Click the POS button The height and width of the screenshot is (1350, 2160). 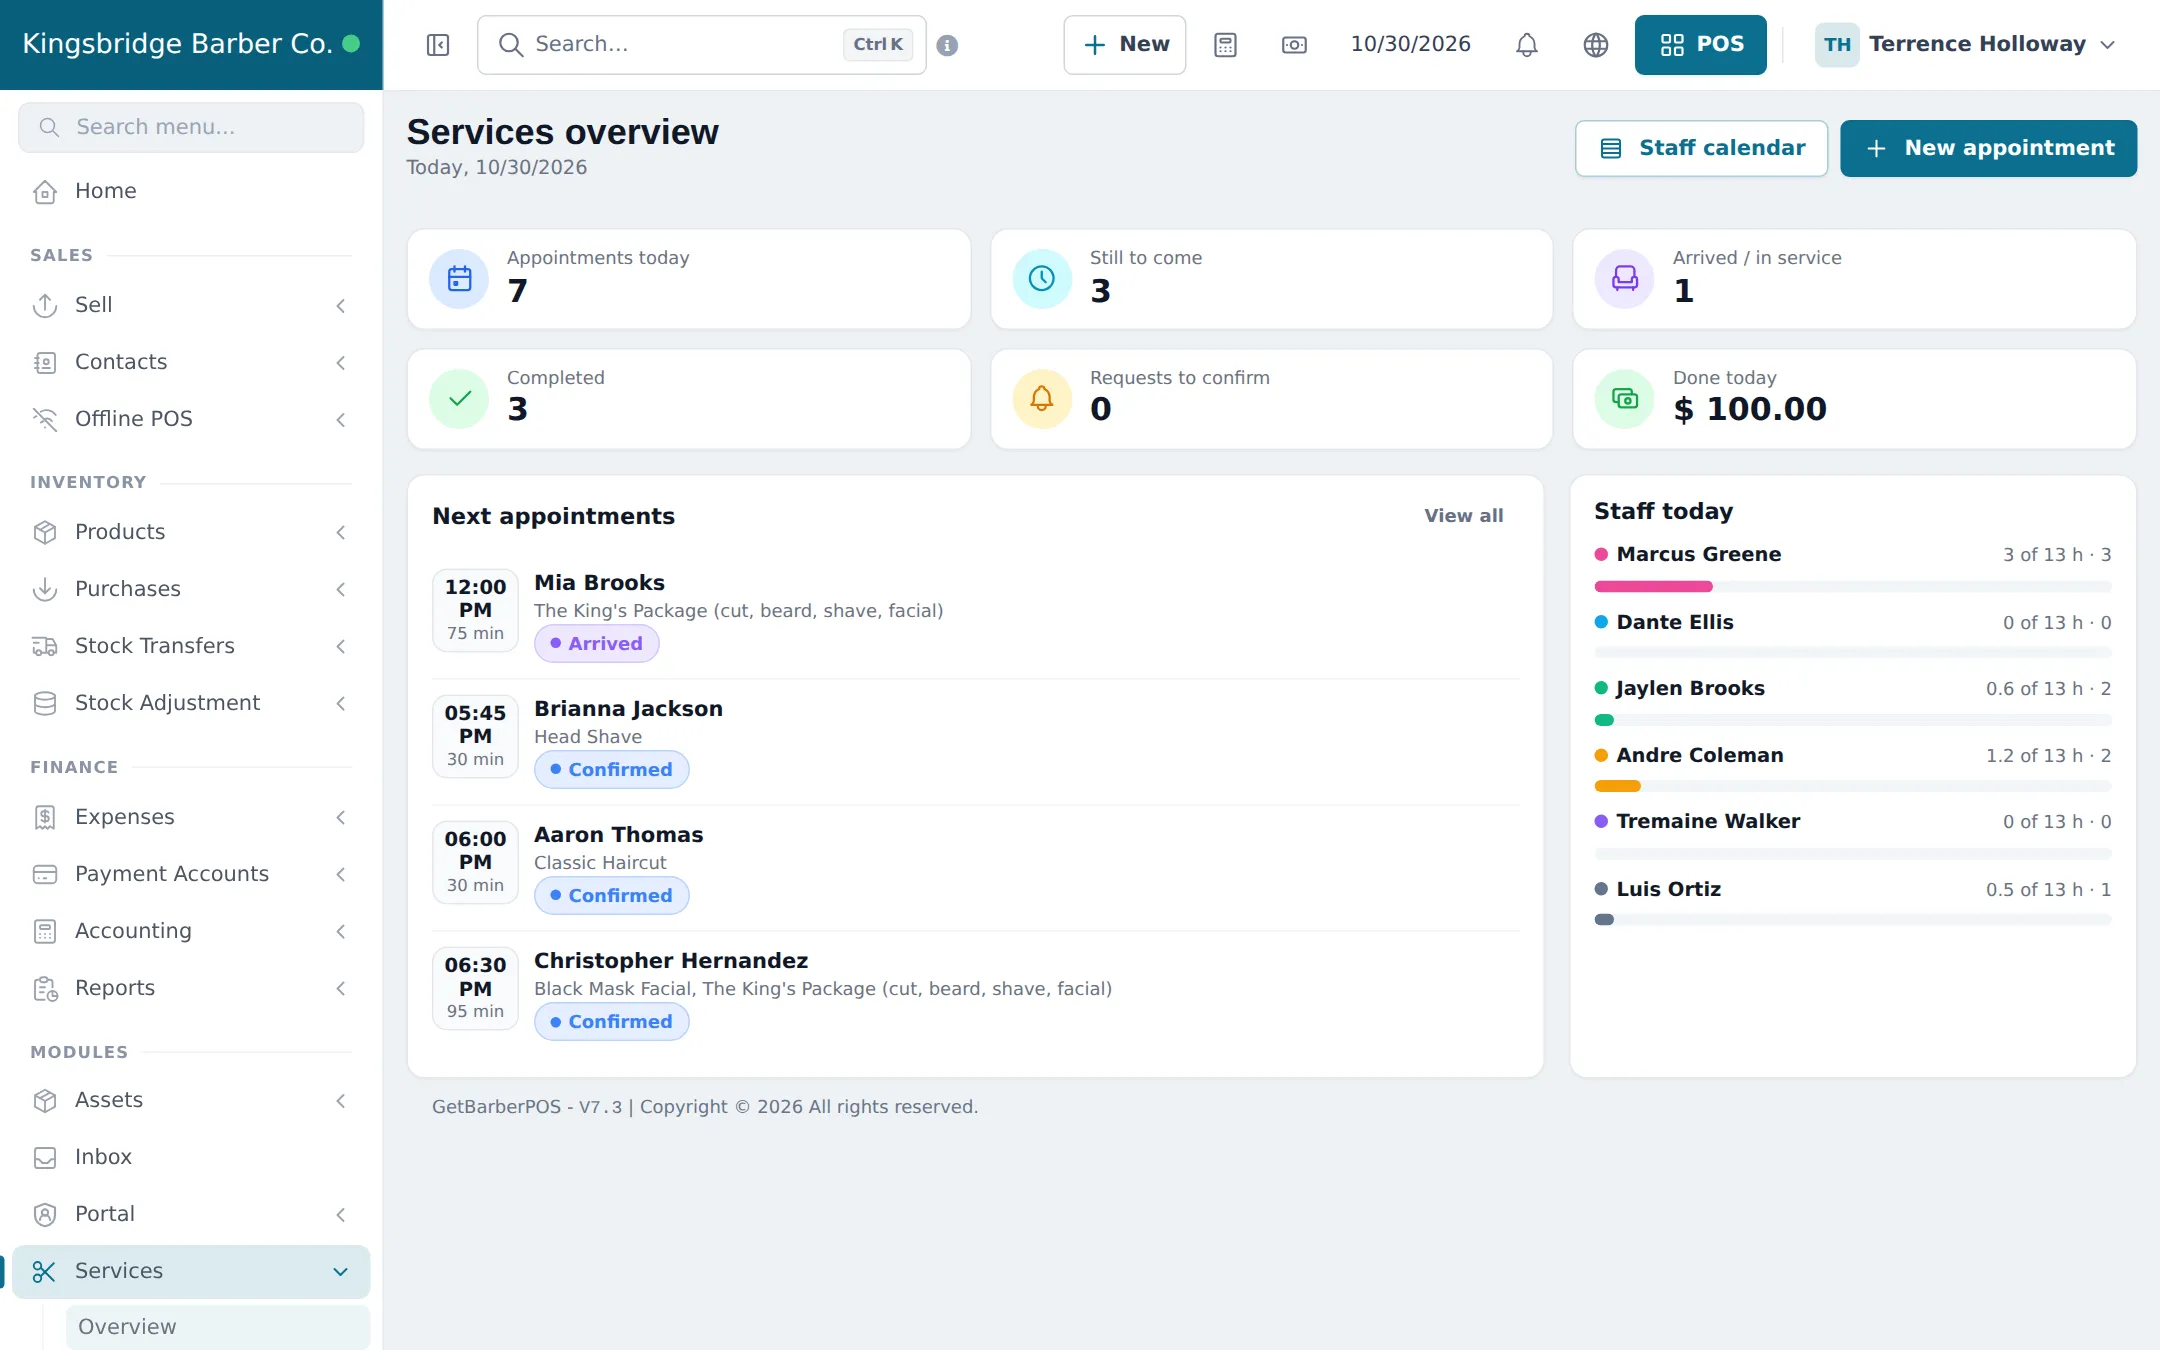(1700, 45)
